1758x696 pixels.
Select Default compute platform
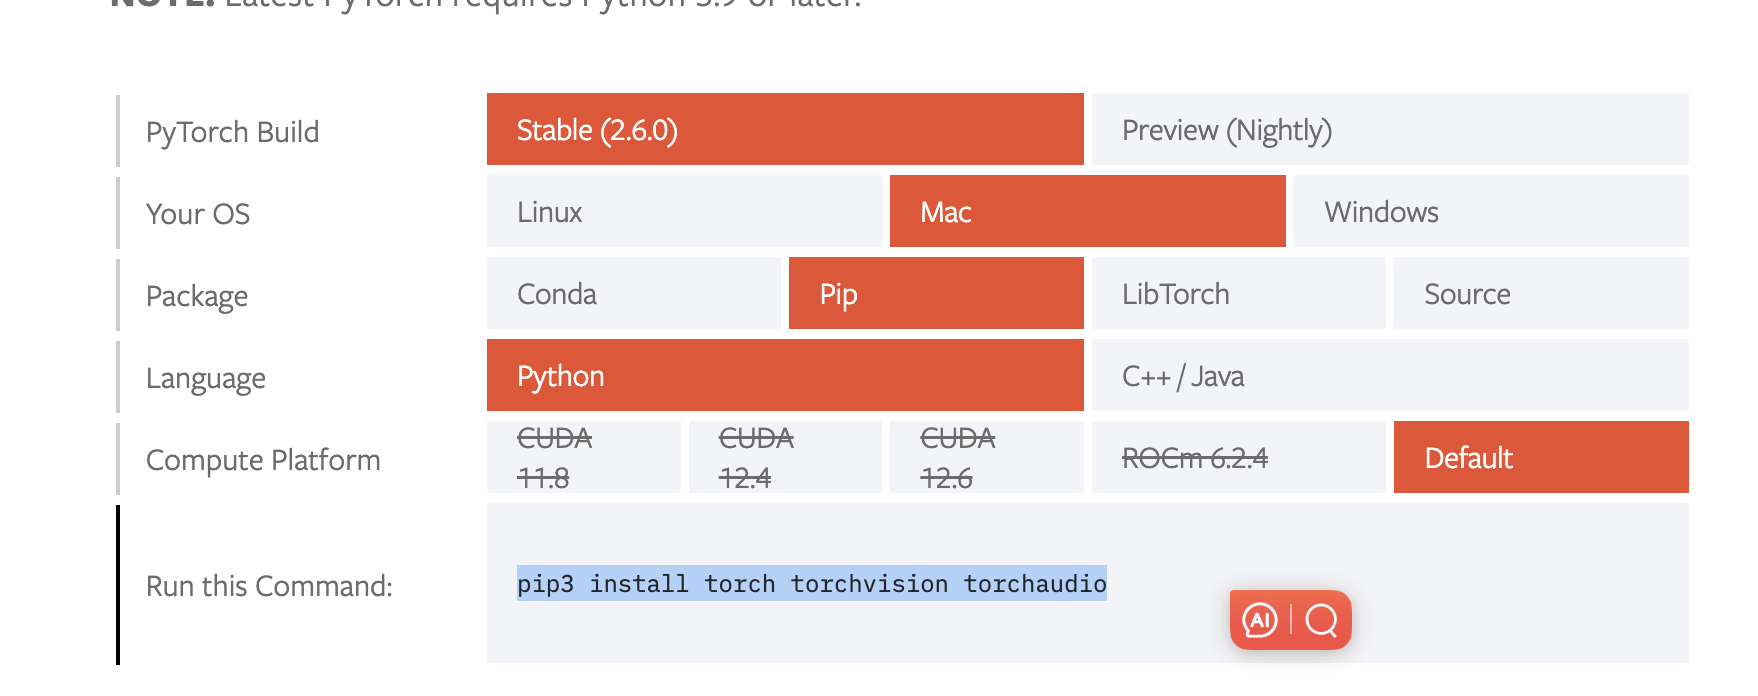[x=1540, y=458]
